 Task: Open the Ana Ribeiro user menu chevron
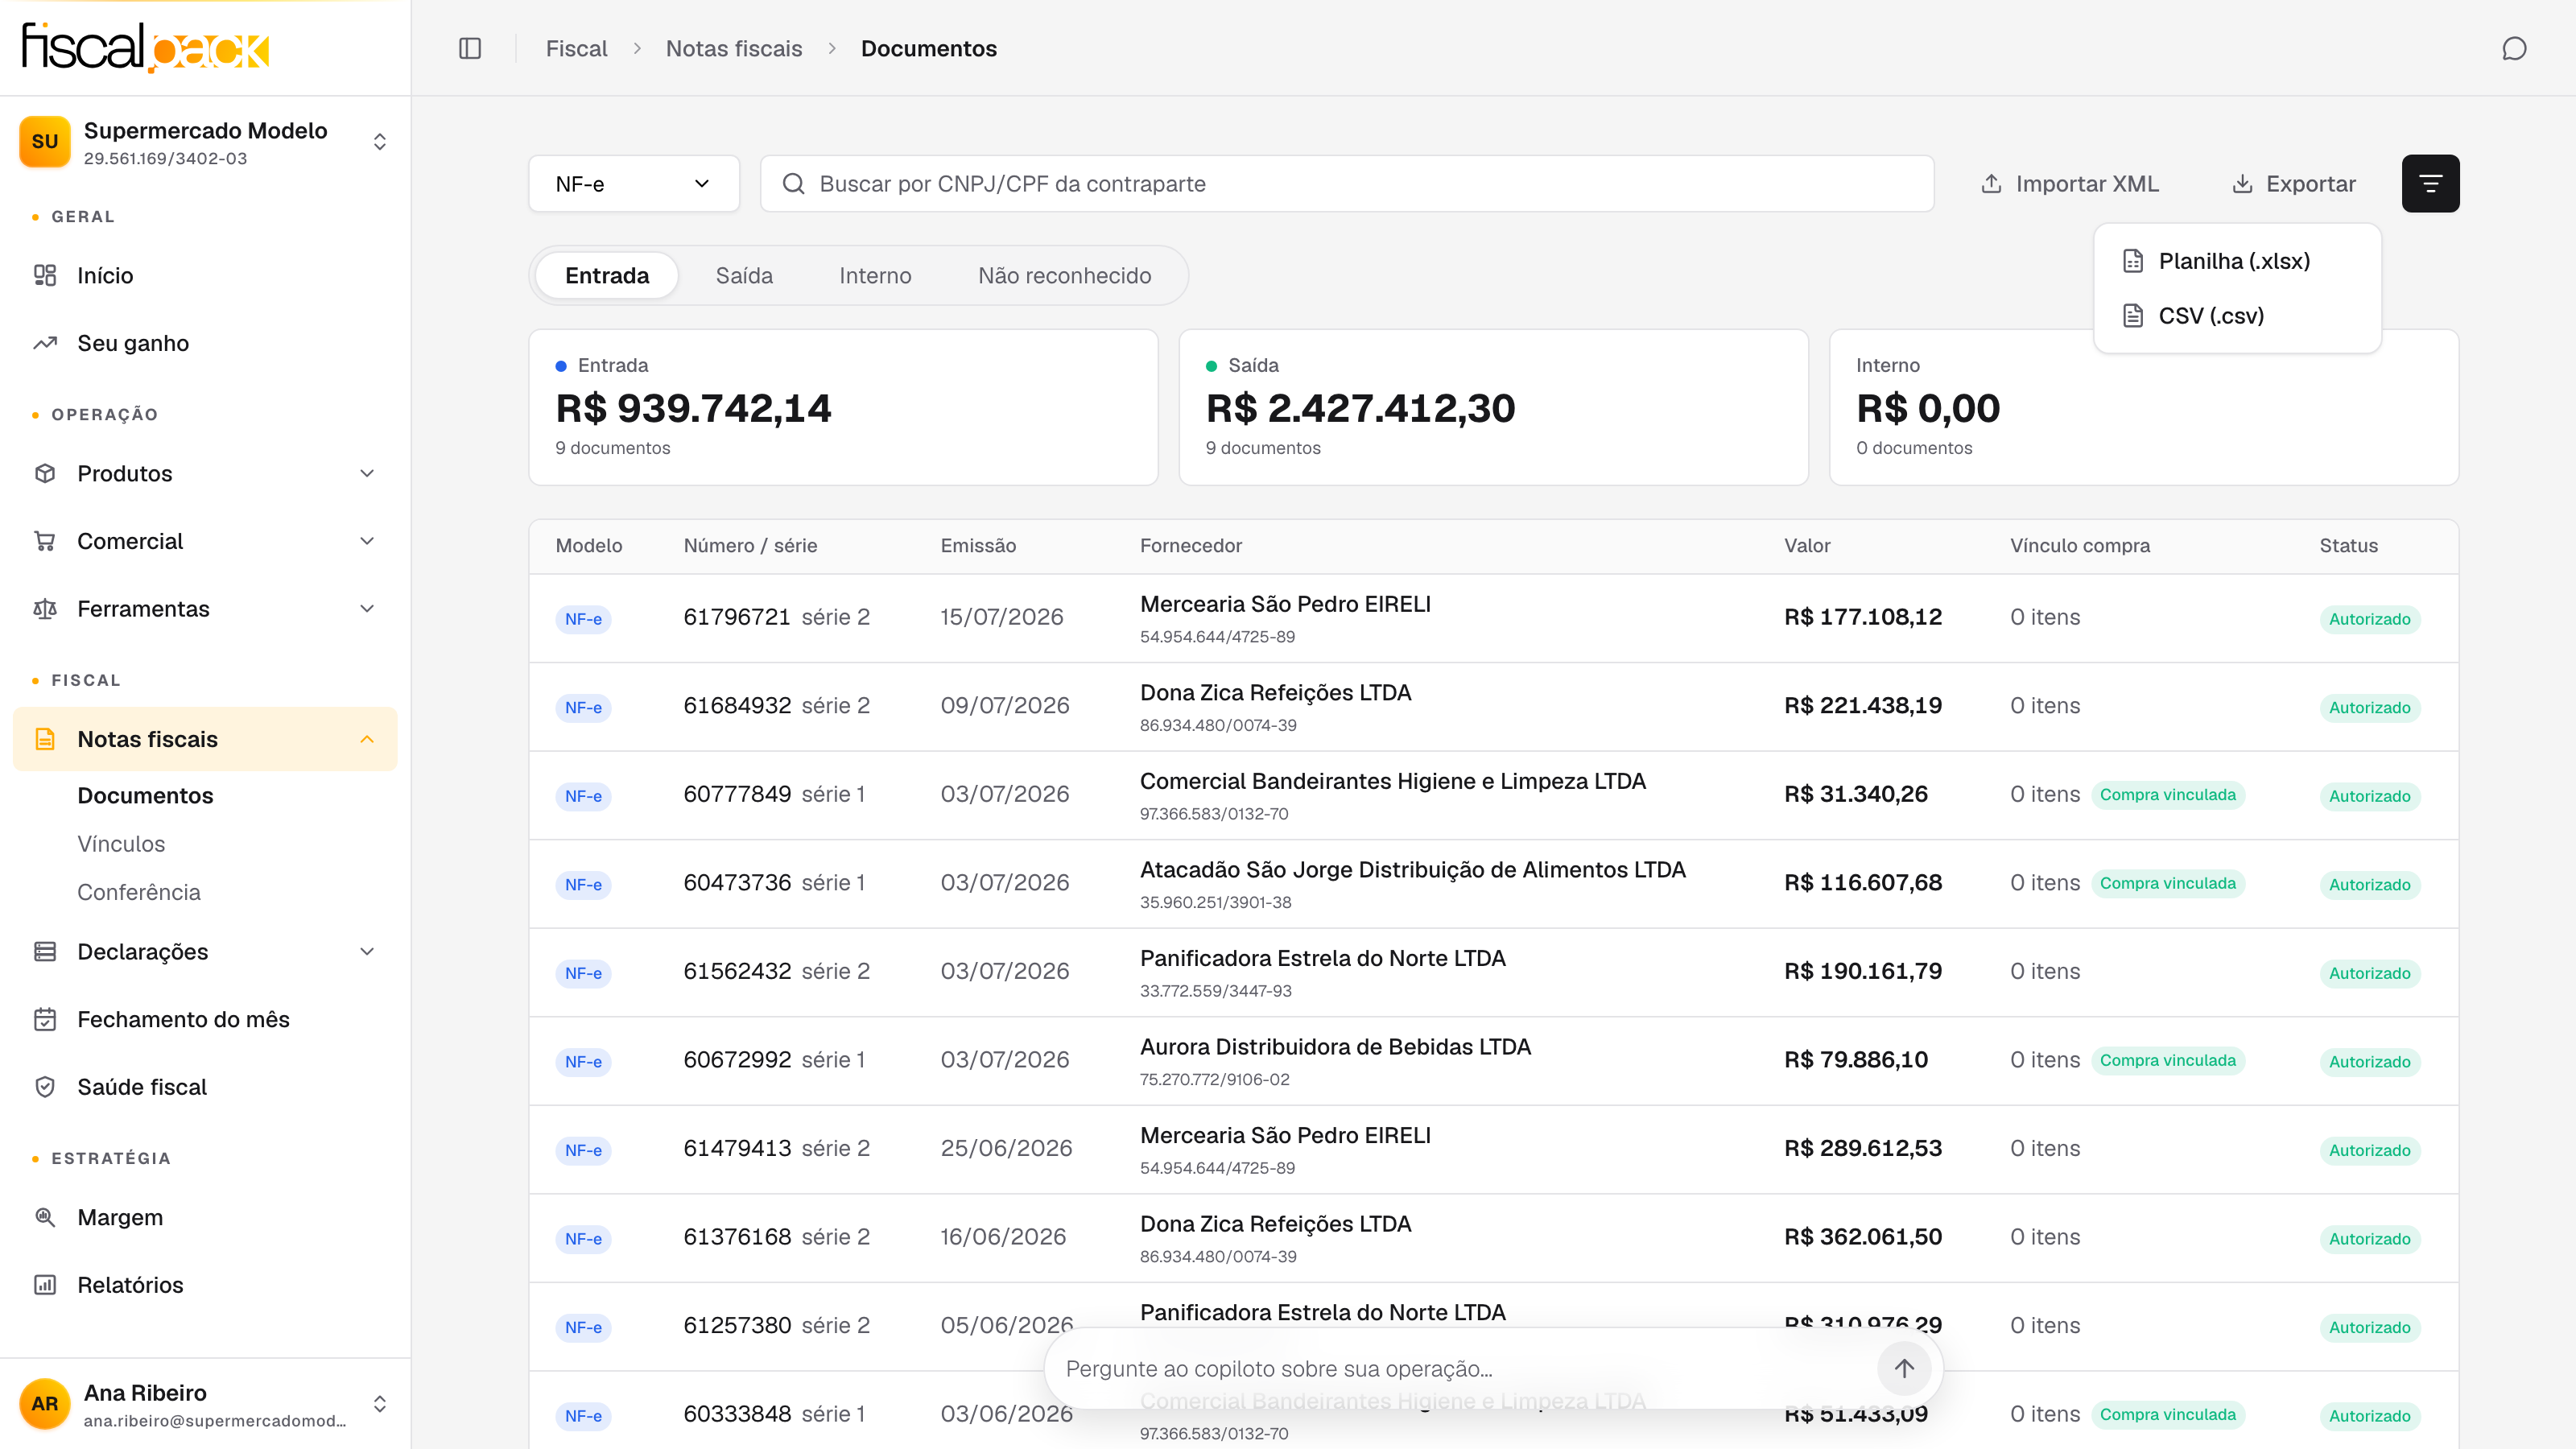(x=380, y=1403)
